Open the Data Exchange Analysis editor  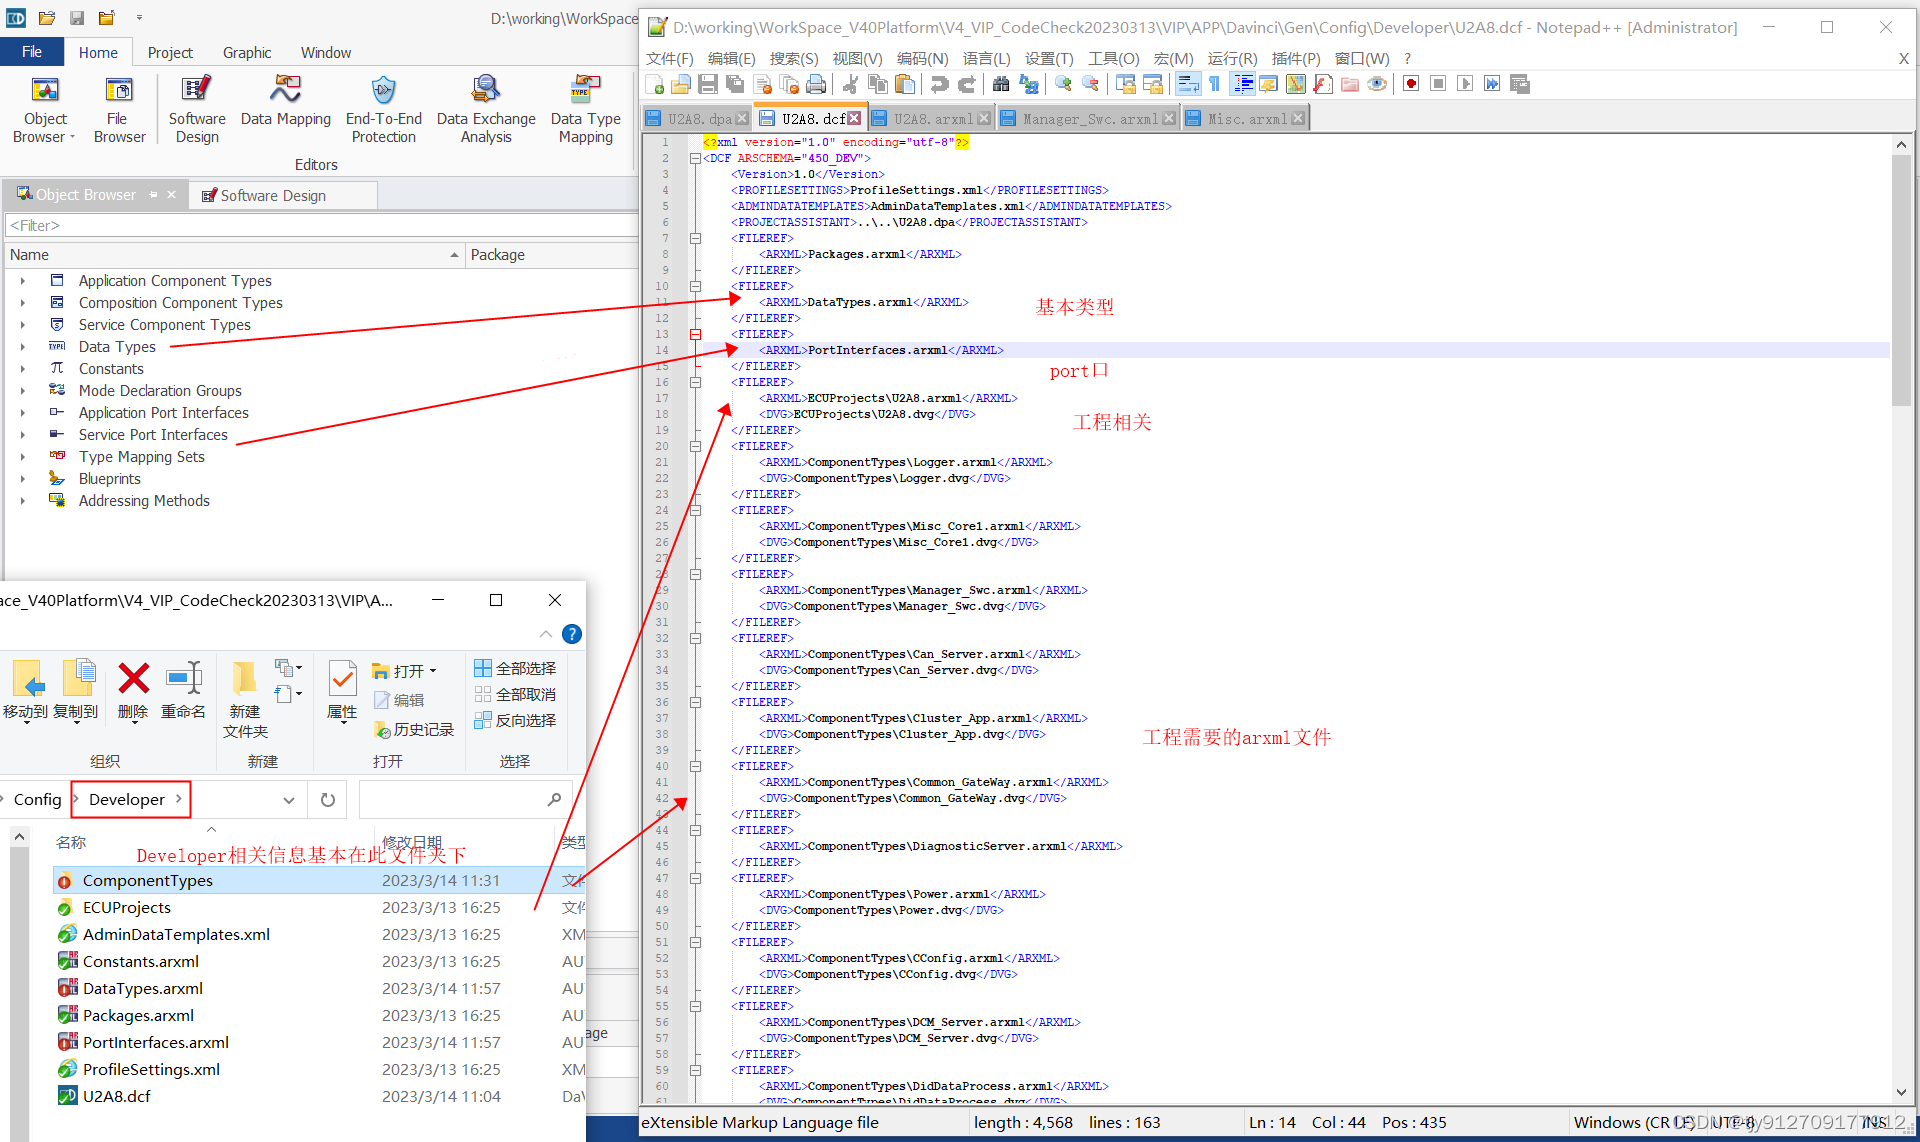click(x=486, y=108)
